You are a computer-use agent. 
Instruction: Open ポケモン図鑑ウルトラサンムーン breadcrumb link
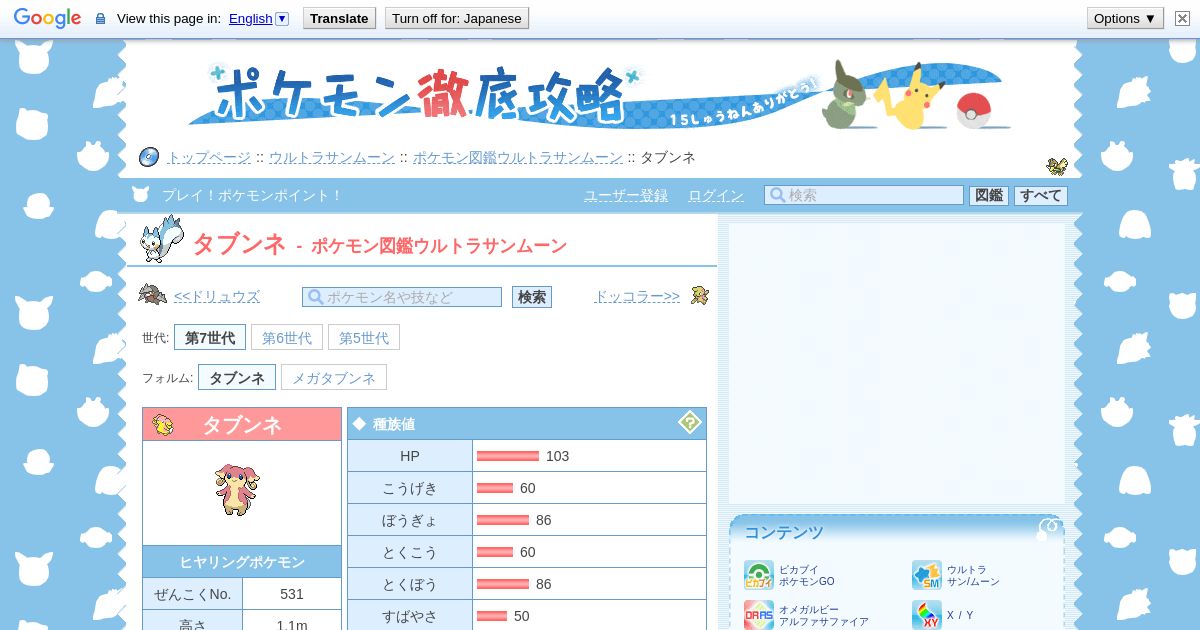(x=518, y=157)
